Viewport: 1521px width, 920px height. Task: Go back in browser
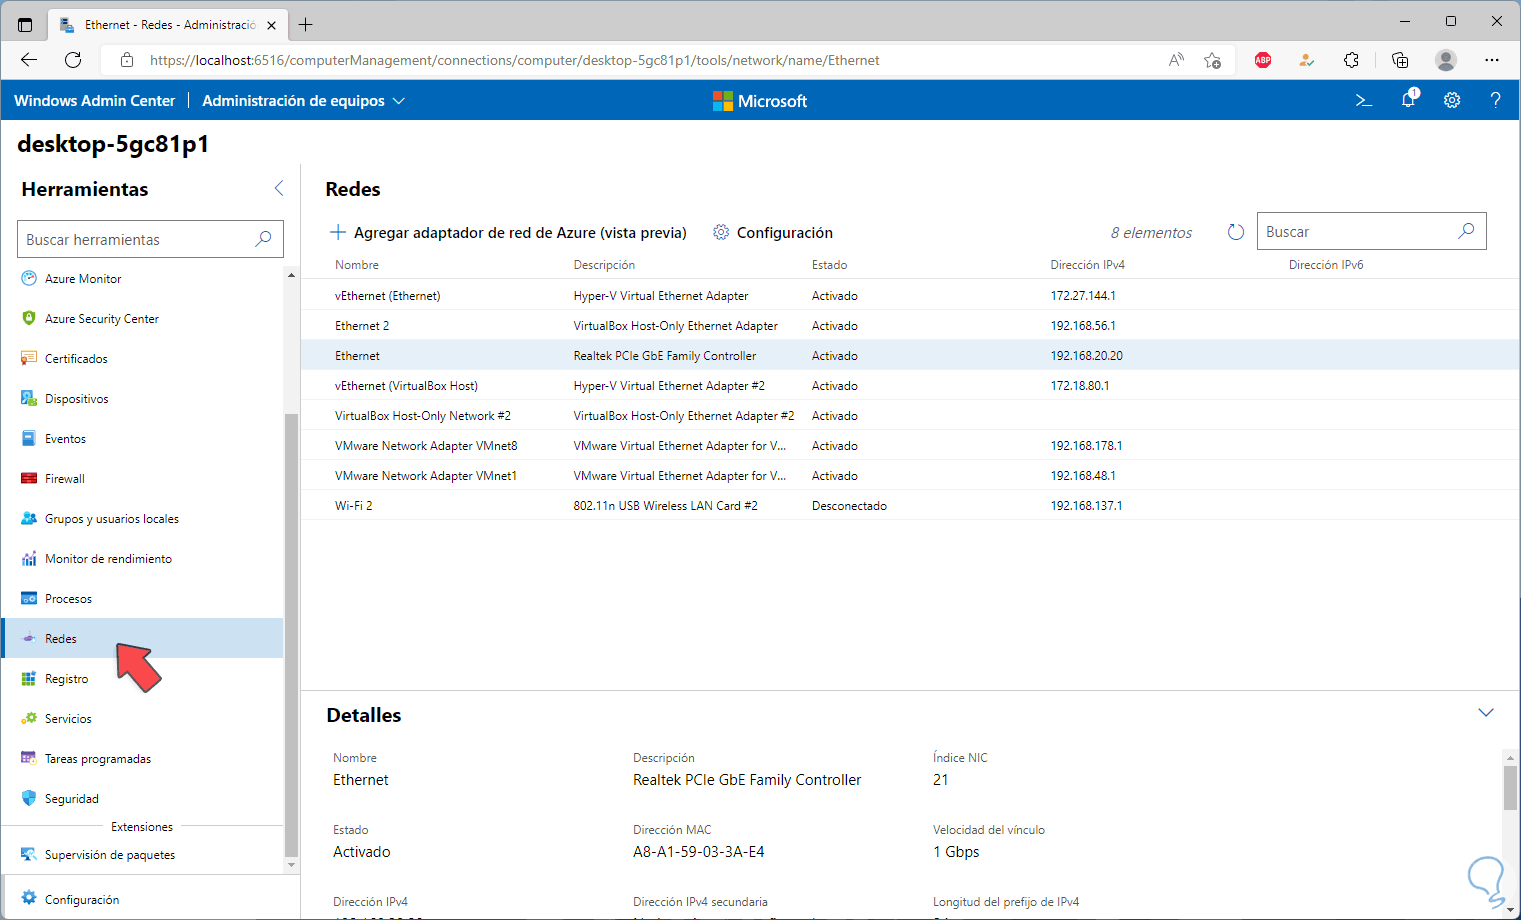pos(29,60)
